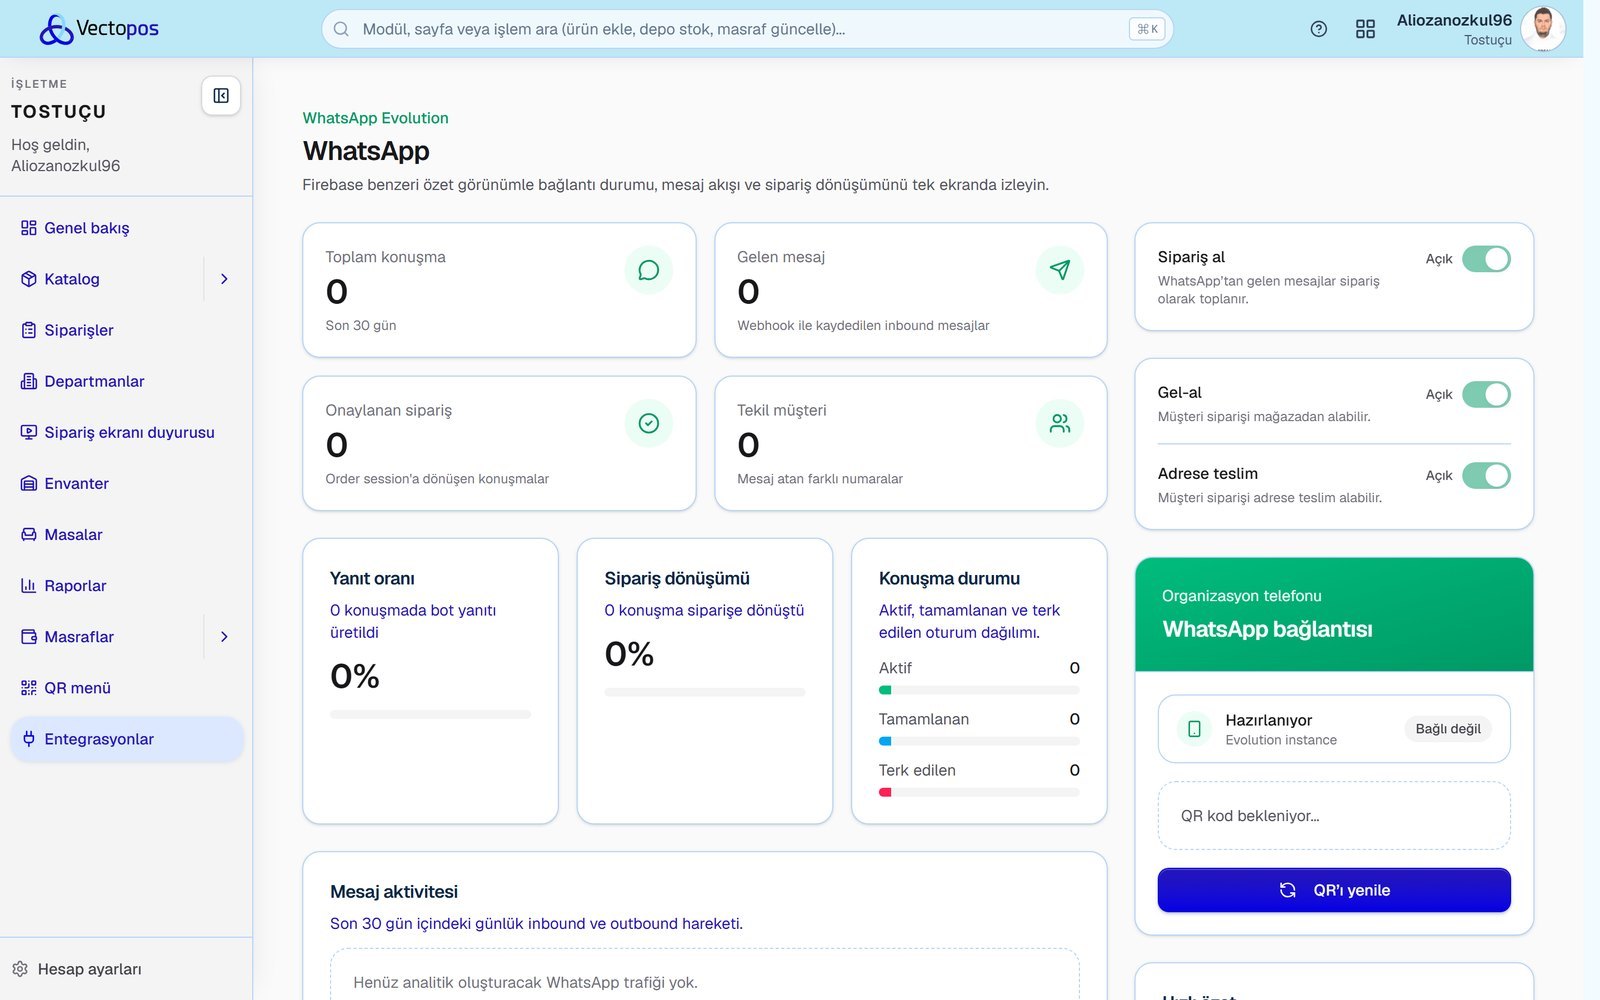Click the Tamamlanan progress bar

point(979,741)
